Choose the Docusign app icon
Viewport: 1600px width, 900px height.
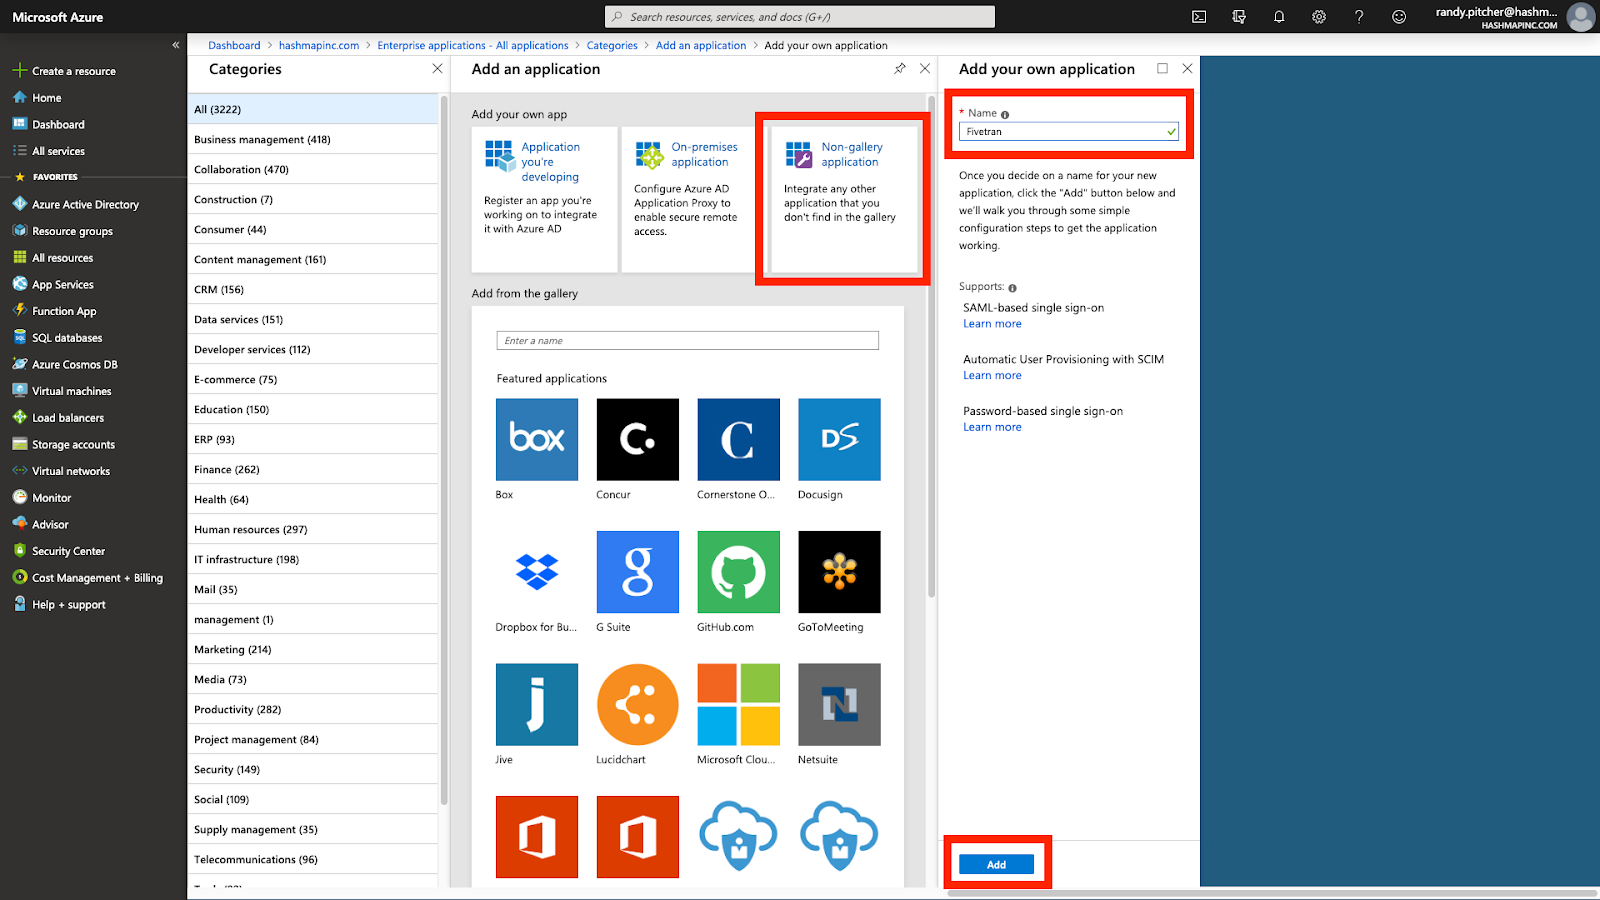[x=840, y=440]
